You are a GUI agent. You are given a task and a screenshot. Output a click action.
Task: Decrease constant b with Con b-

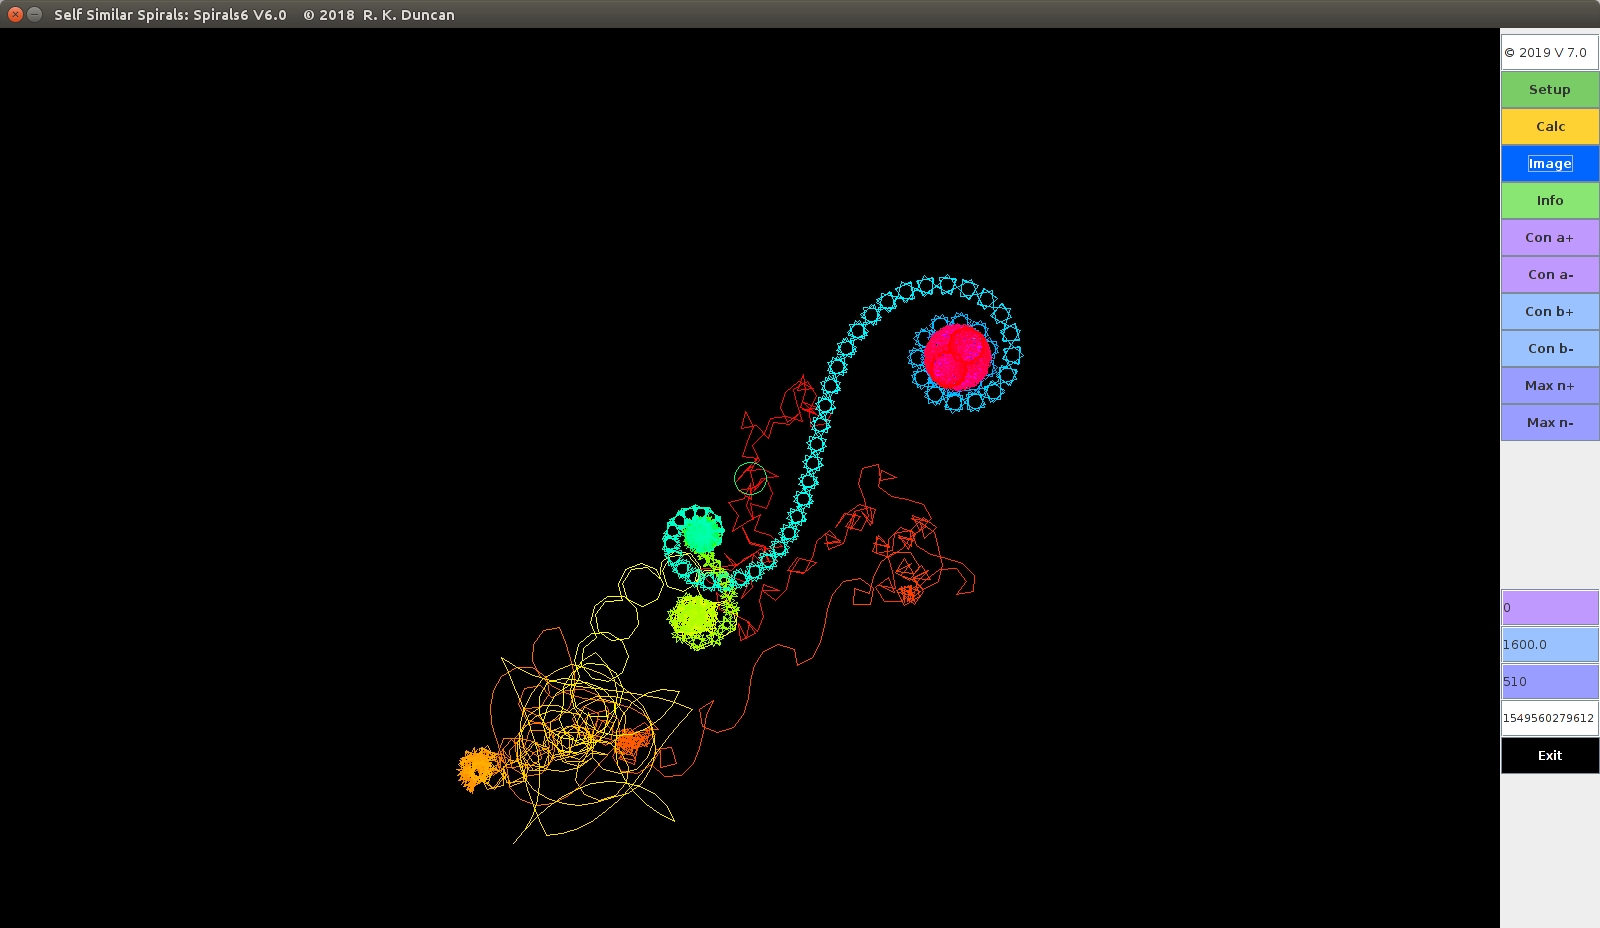[x=1549, y=348]
